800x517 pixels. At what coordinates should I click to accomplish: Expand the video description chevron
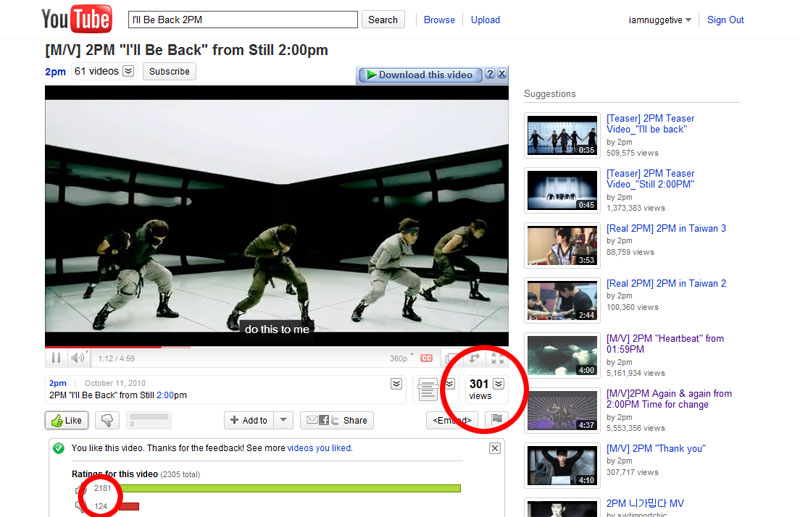[396, 383]
